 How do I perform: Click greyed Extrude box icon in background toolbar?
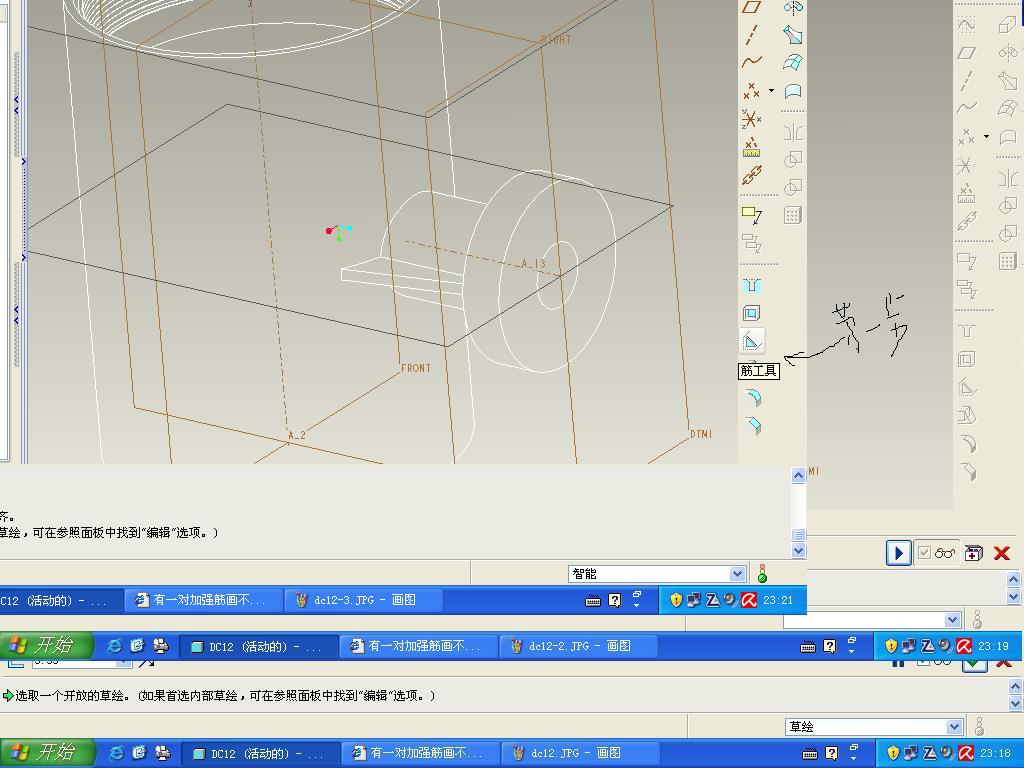(1008, 24)
